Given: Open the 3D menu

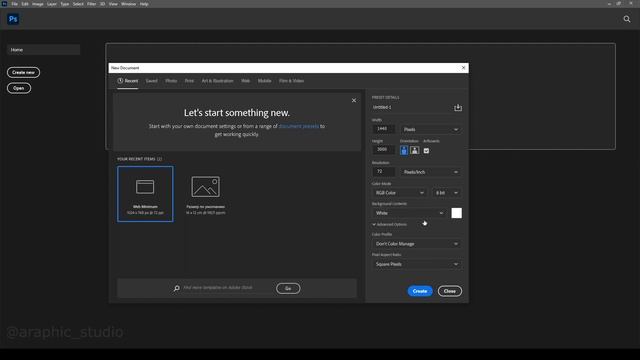Looking at the screenshot, I should tap(102, 4).
